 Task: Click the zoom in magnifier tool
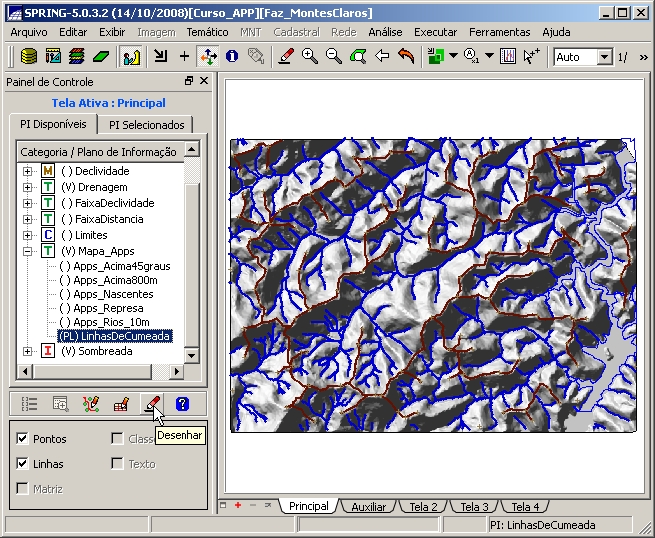click(x=310, y=57)
